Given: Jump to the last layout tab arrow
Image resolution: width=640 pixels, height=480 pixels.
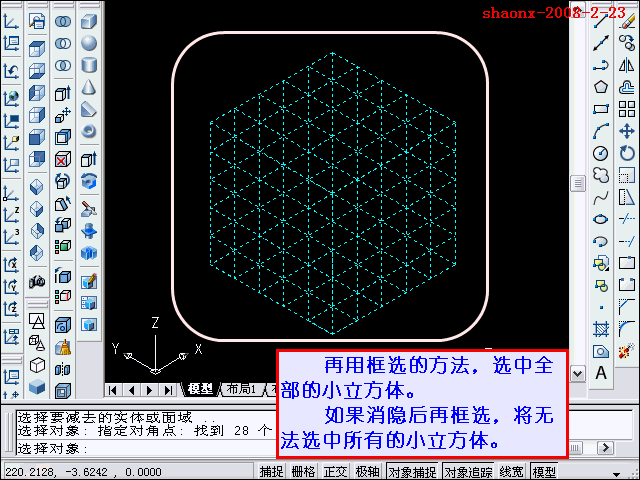Looking at the screenshot, I should pos(167,390).
